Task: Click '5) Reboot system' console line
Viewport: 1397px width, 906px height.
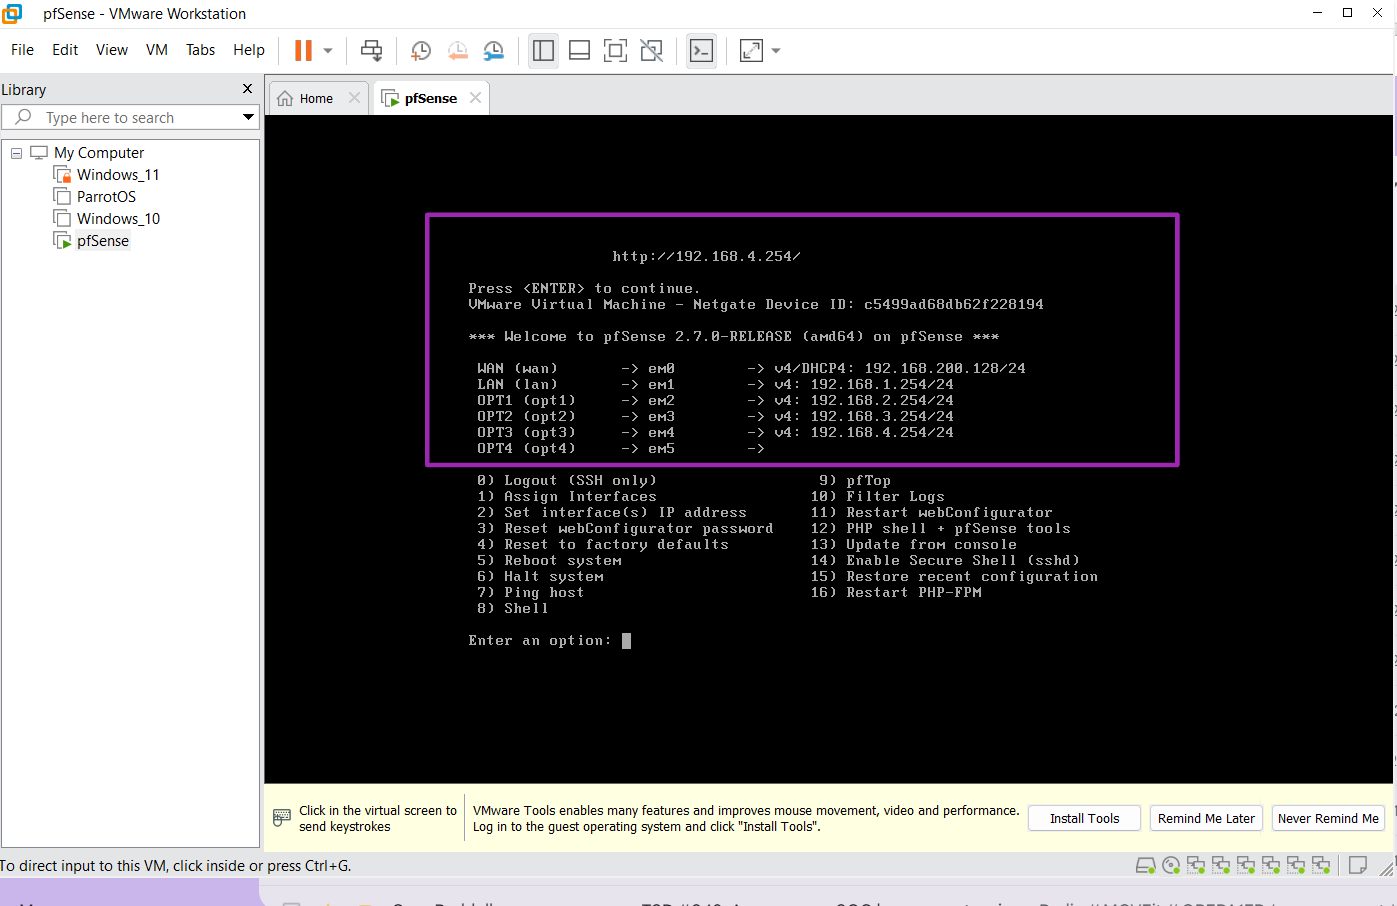Action: point(549,561)
